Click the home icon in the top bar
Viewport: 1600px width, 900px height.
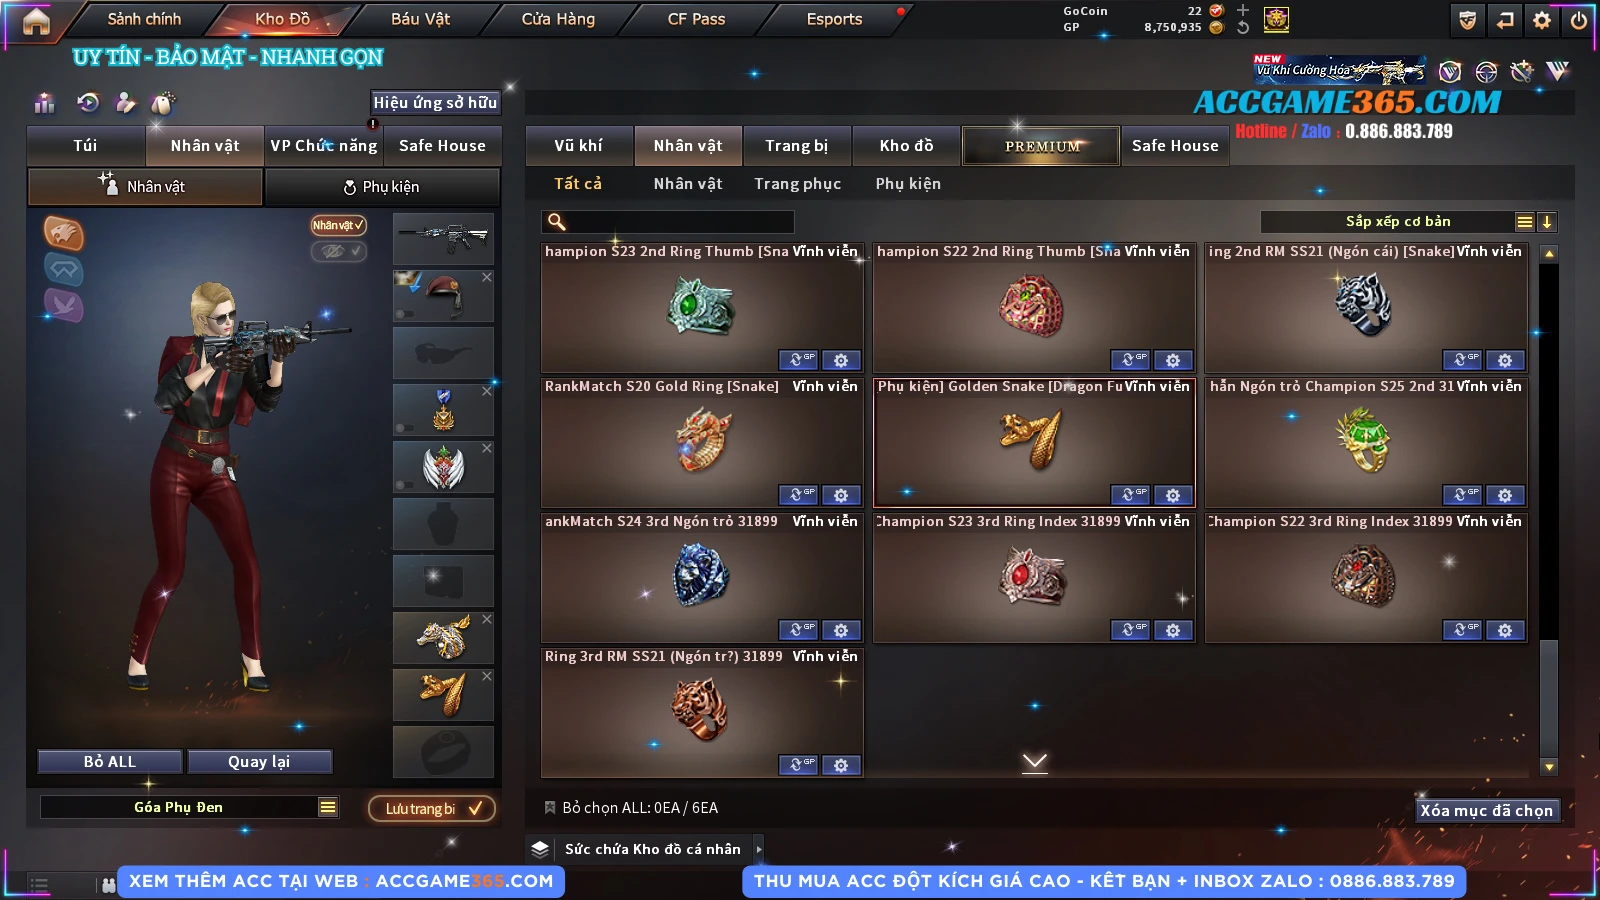click(36, 21)
